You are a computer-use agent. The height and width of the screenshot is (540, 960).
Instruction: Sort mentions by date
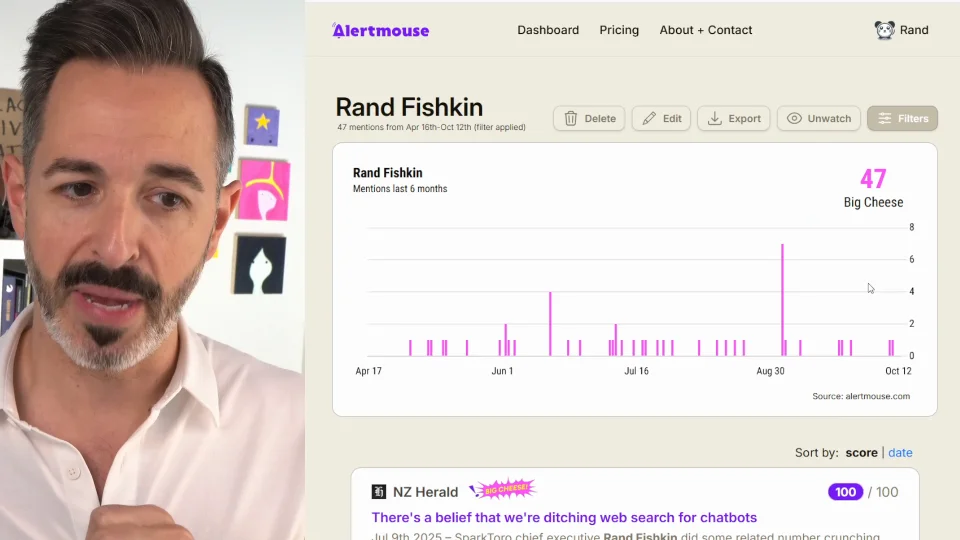(x=900, y=452)
